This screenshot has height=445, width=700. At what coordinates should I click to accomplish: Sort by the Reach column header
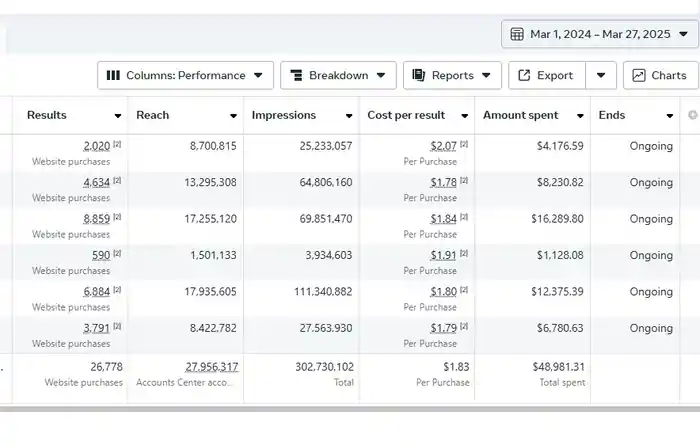point(153,115)
